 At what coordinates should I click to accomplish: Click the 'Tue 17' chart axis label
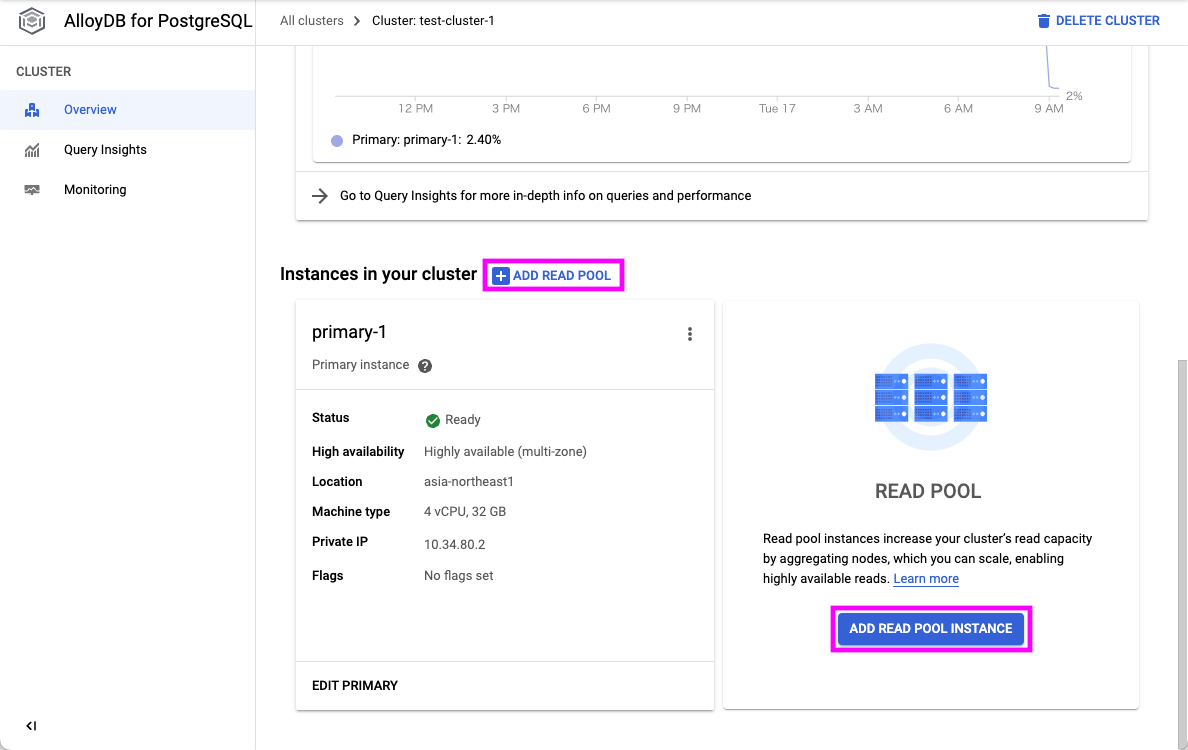777,108
